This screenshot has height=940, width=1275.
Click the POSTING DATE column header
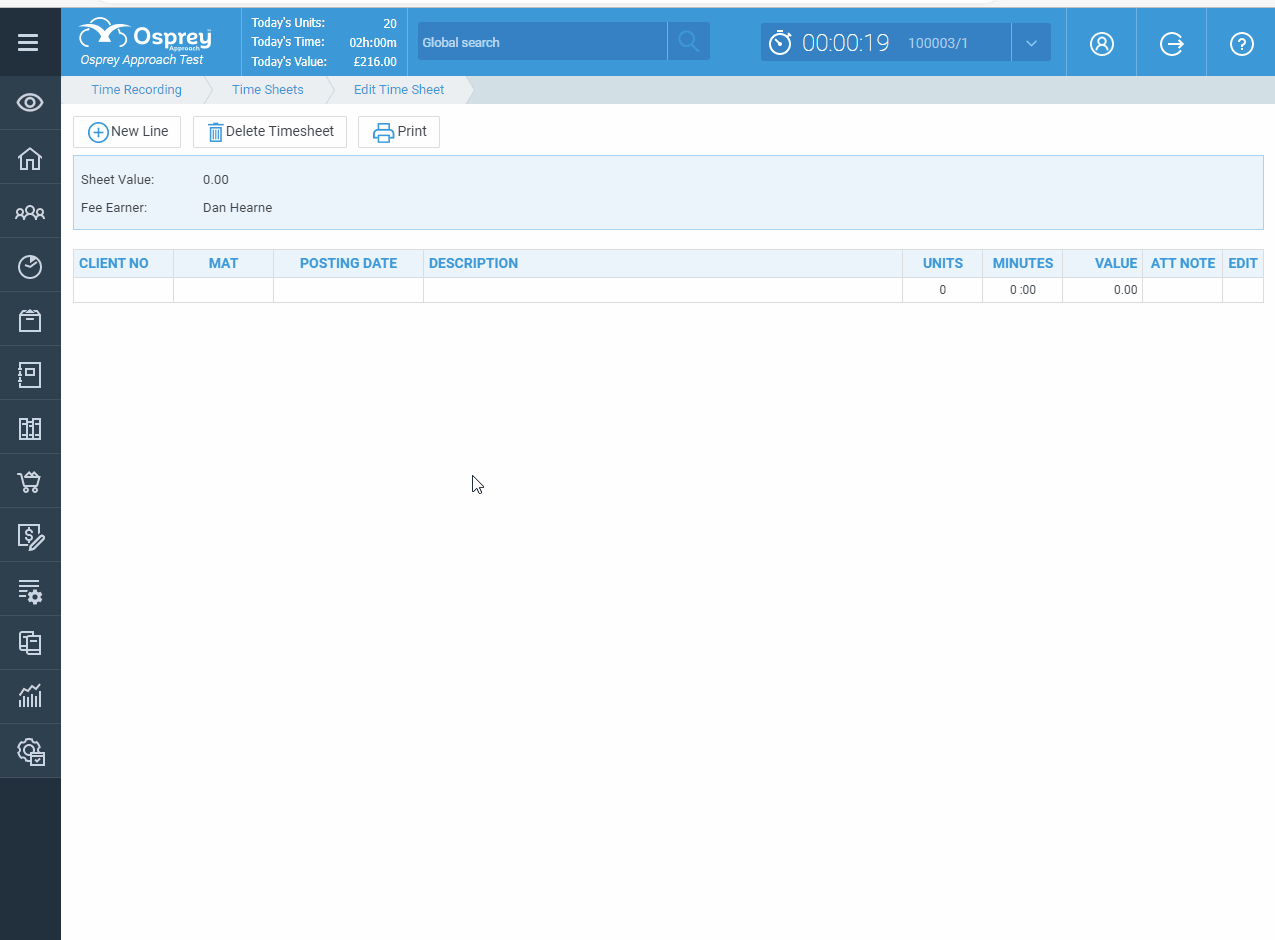(348, 263)
